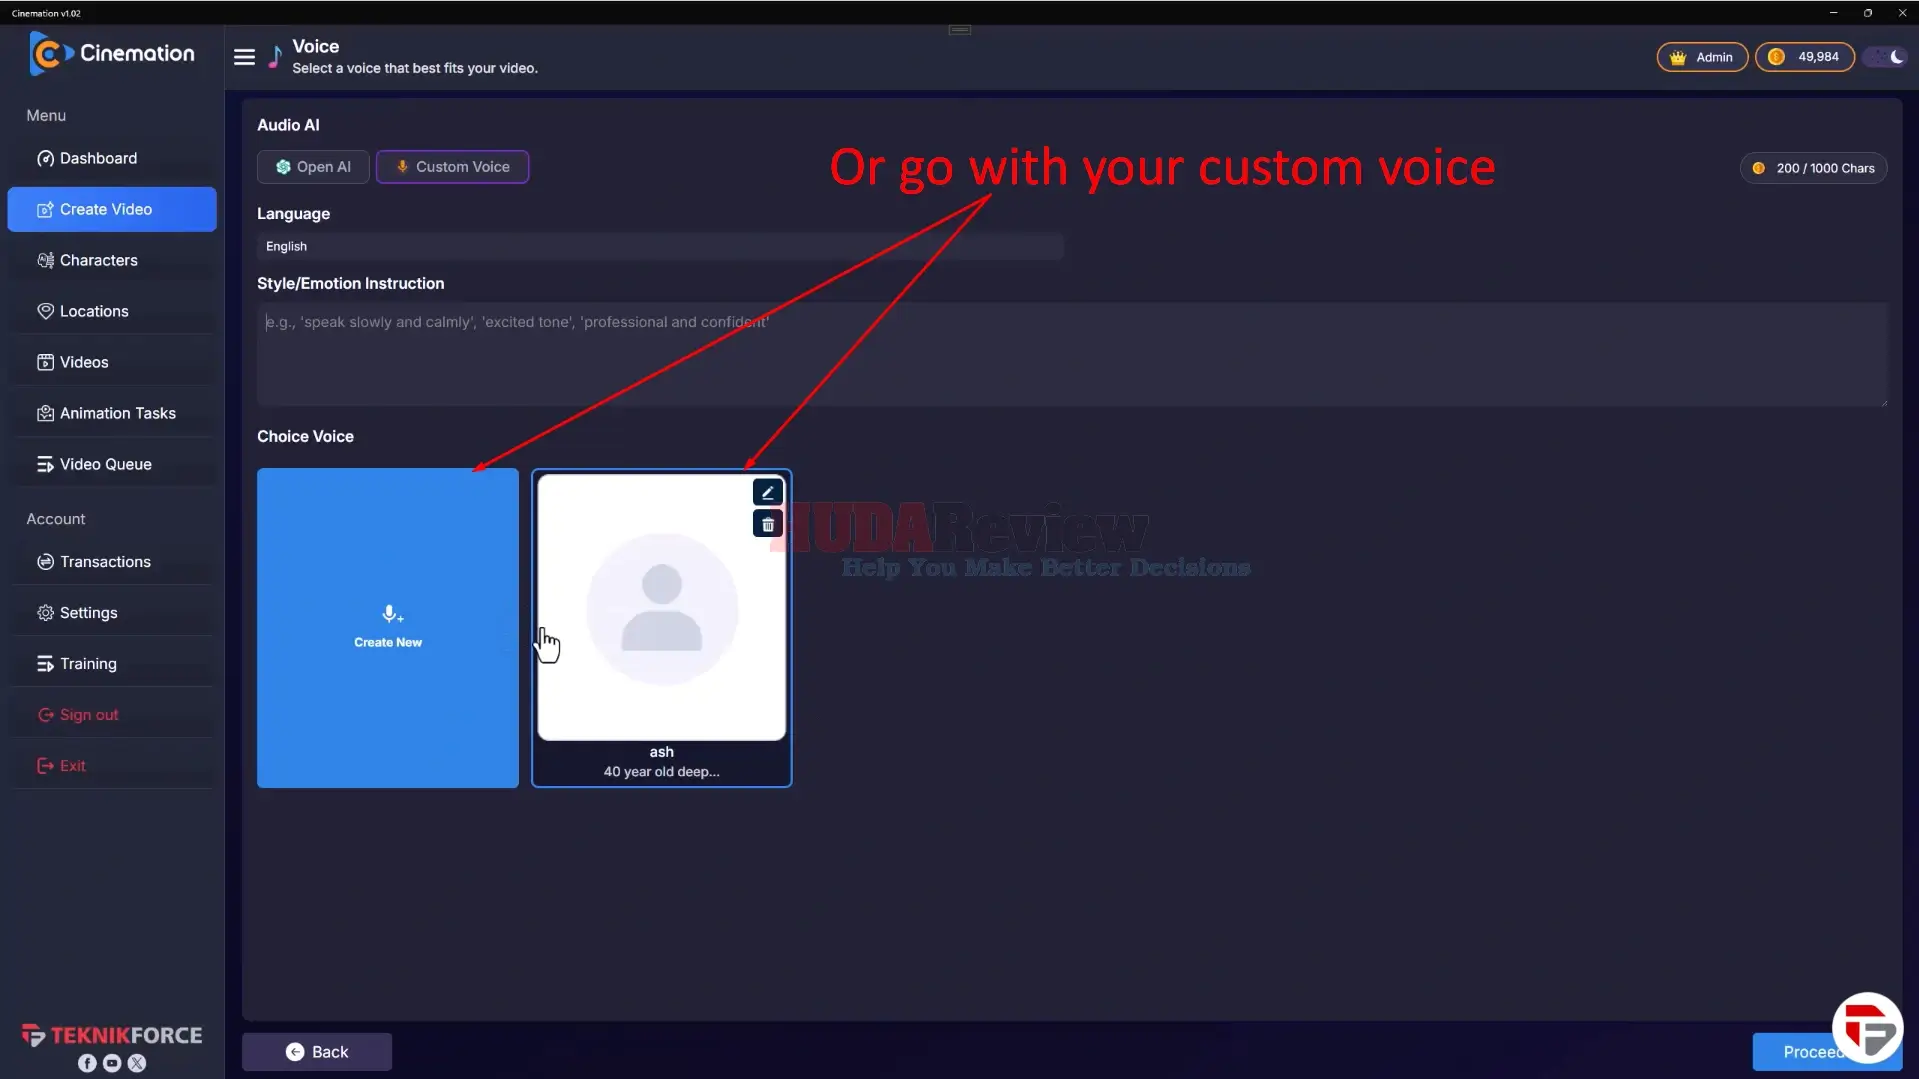1919x1079 pixels.
Task: Click the Proceed button
Action: pos(1813,1052)
